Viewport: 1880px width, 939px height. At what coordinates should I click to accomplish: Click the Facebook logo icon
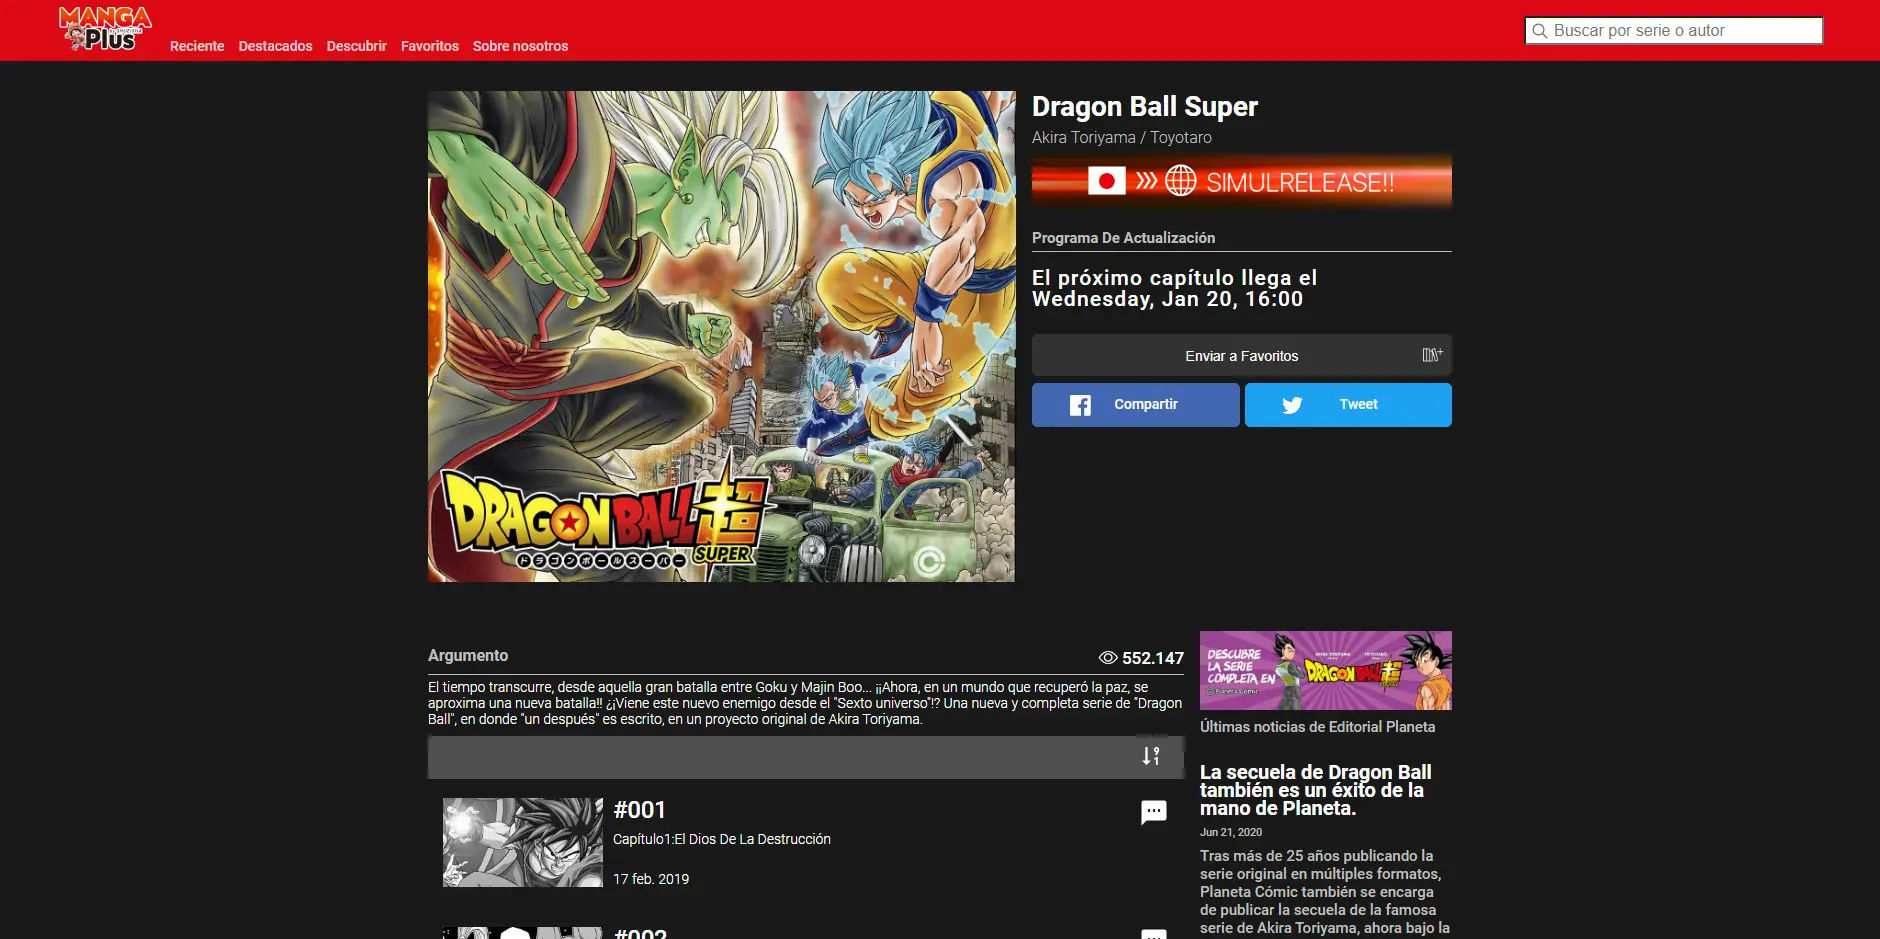(x=1080, y=405)
